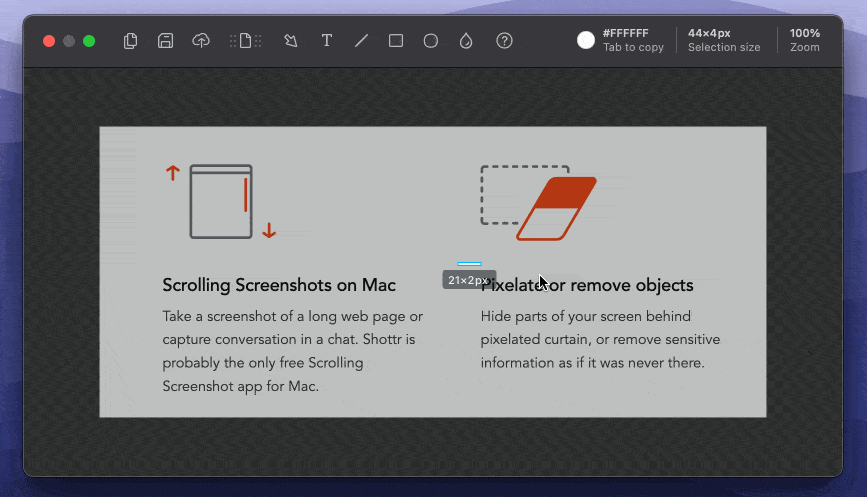Select the blur droplet tool
The height and width of the screenshot is (497, 867).
(x=465, y=41)
